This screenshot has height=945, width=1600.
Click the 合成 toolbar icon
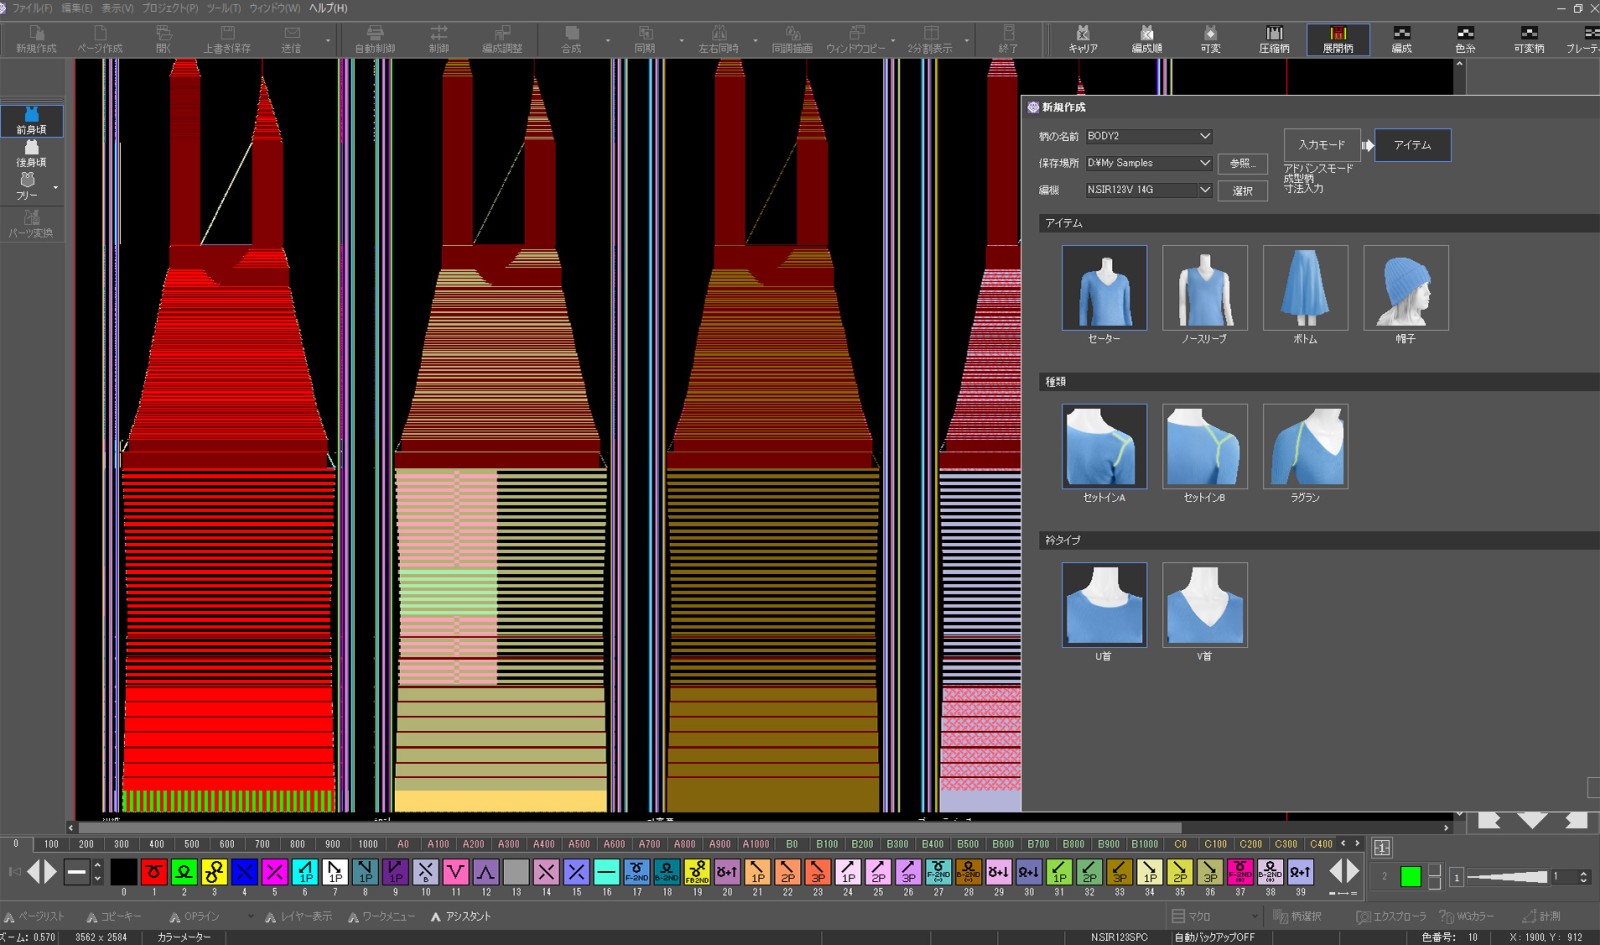pyautogui.click(x=571, y=39)
